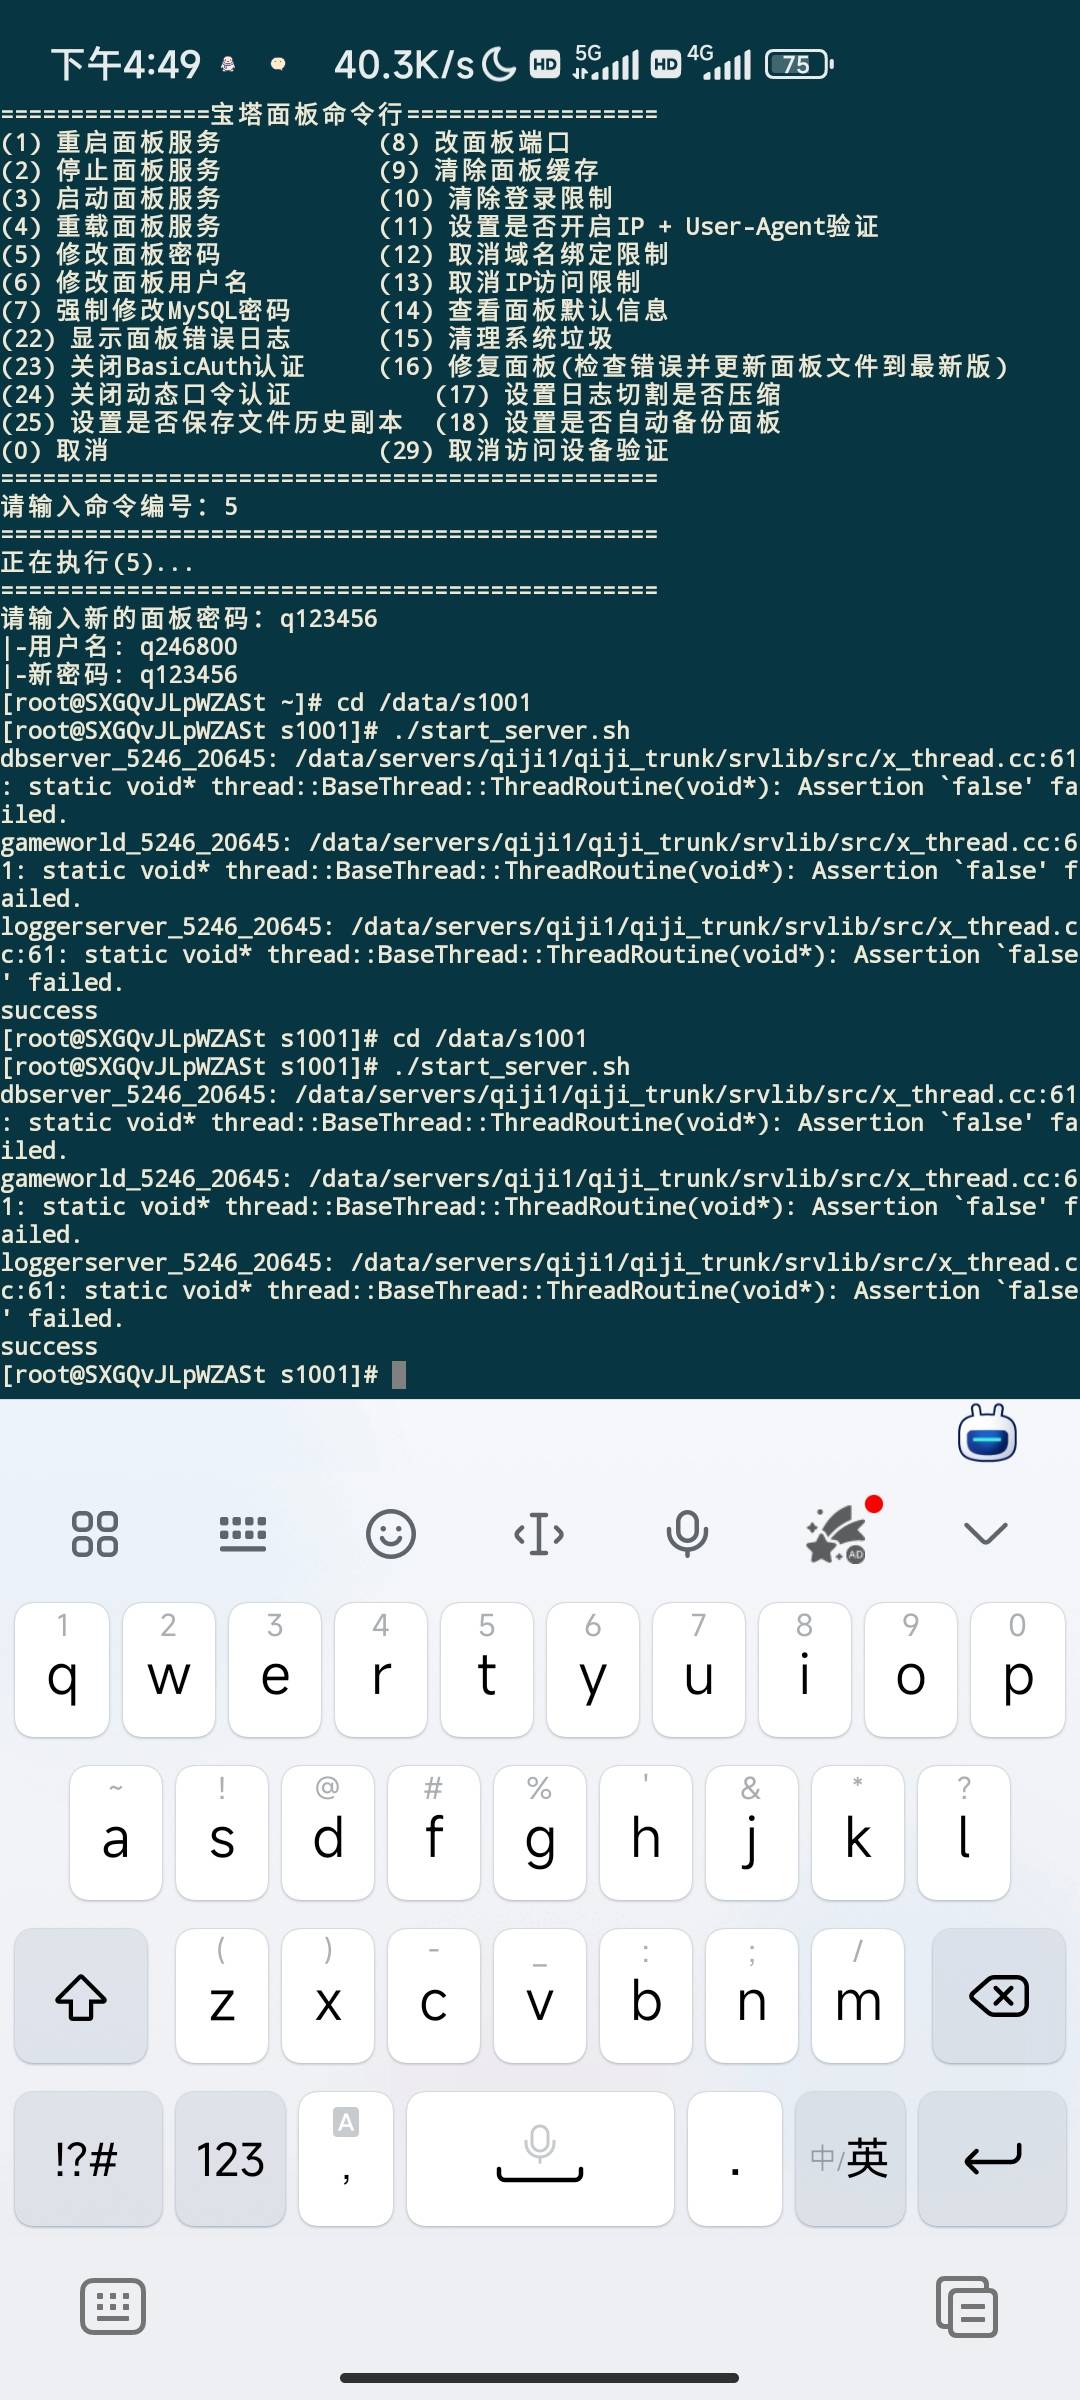Tap the space bar with microphone
Image resolution: width=1080 pixels, height=2400 pixels.
[540, 2158]
